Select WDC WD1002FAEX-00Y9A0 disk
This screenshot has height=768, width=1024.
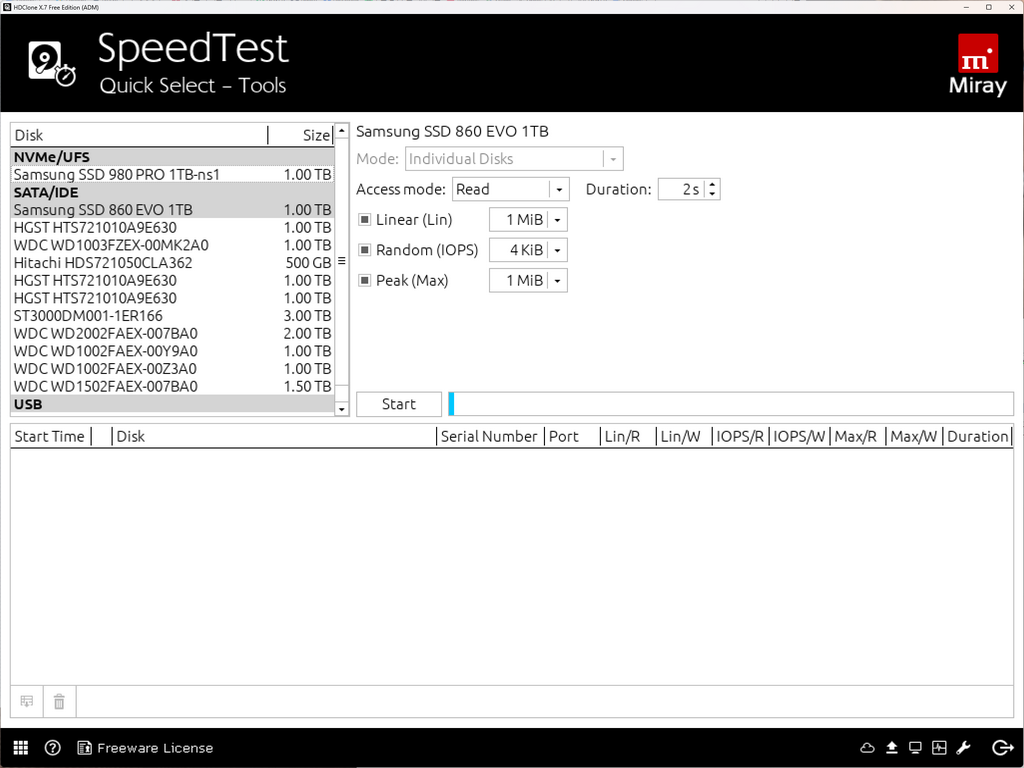172,351
